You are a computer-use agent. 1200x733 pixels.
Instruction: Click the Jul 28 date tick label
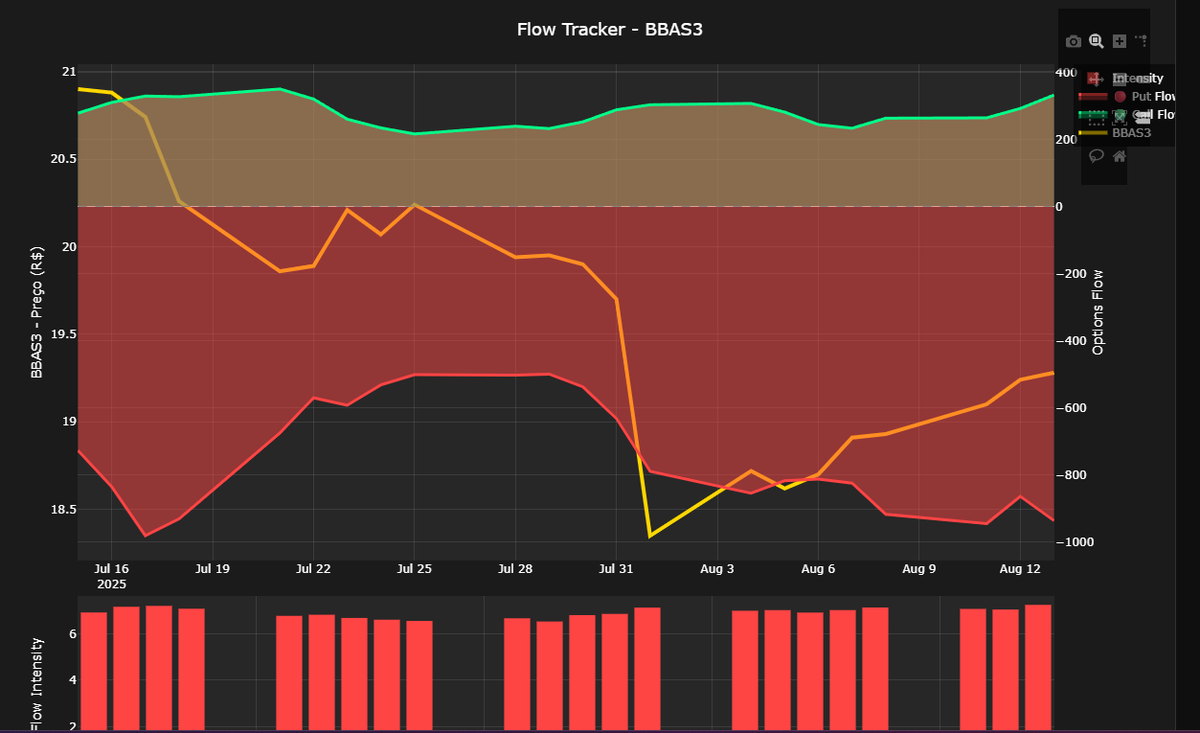click(x=515, y=569)
